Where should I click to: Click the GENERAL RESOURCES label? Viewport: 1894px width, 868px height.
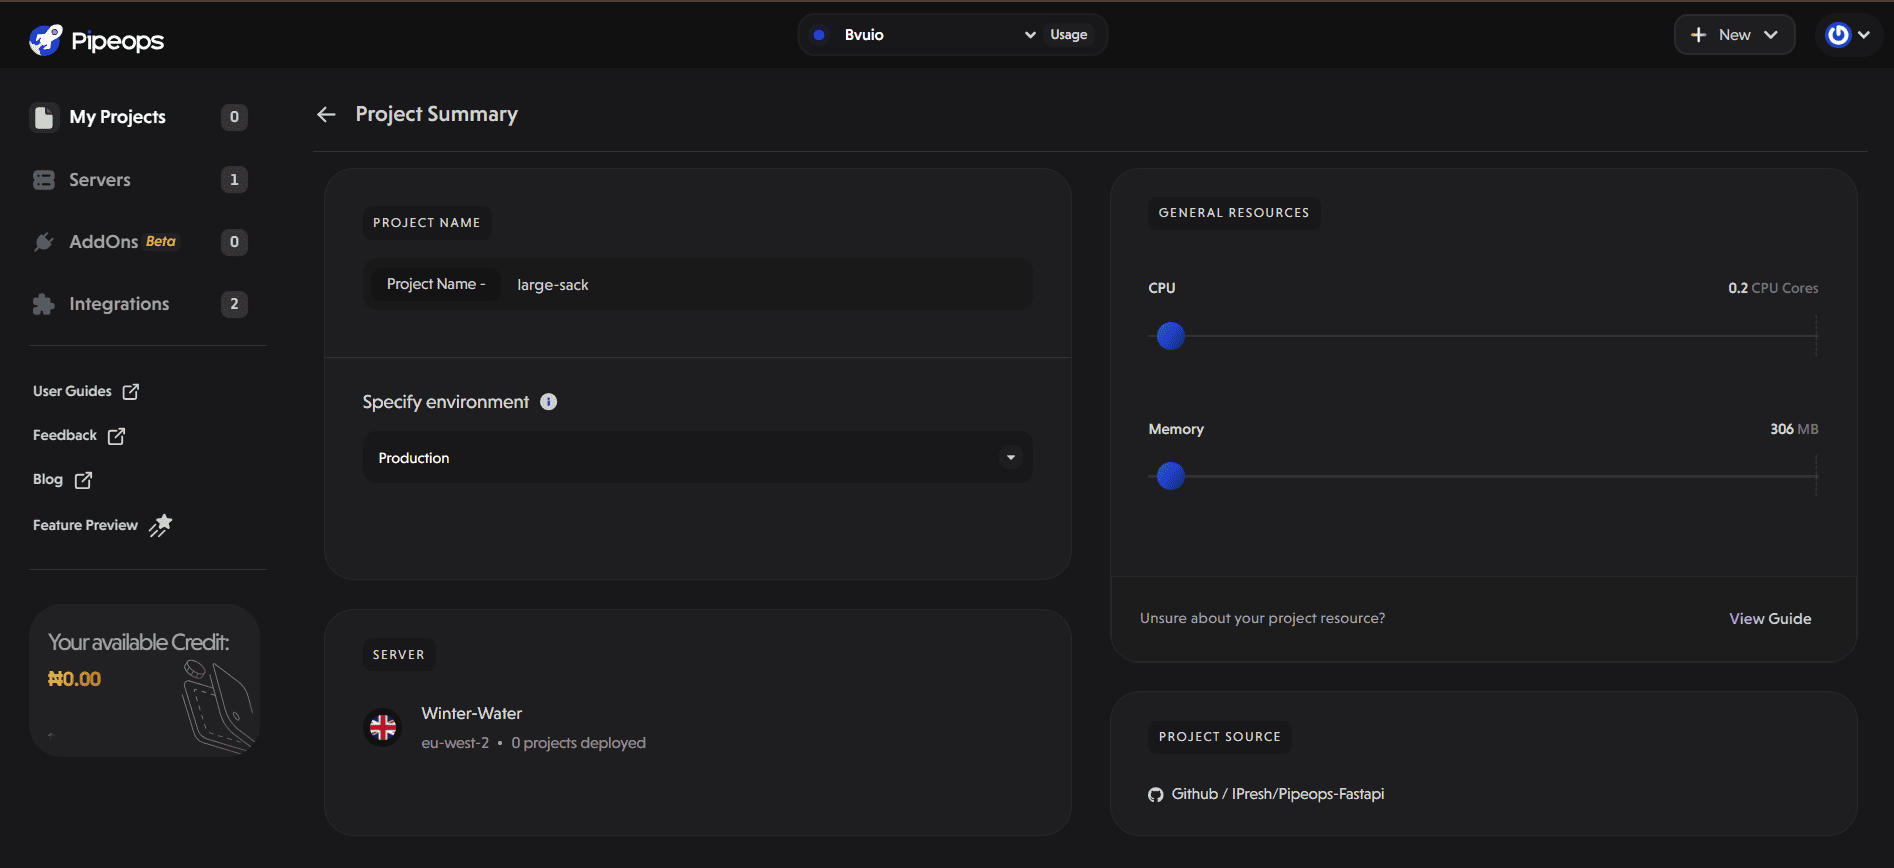[x=1234, y=213]
